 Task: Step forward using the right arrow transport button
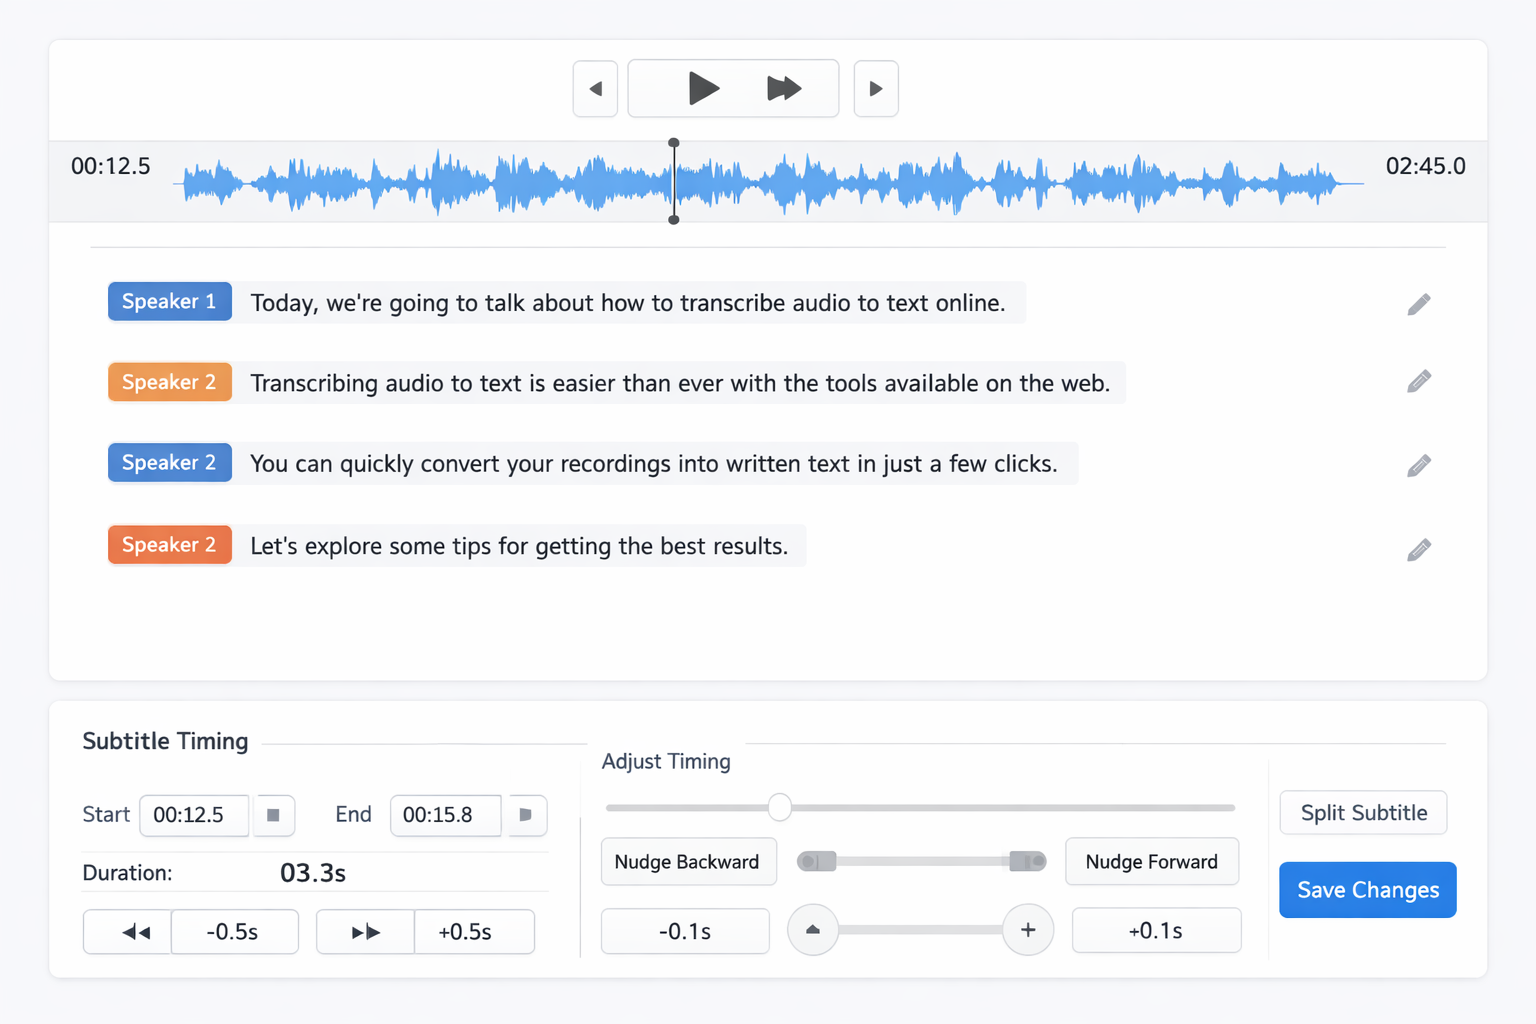coord(876,88)
